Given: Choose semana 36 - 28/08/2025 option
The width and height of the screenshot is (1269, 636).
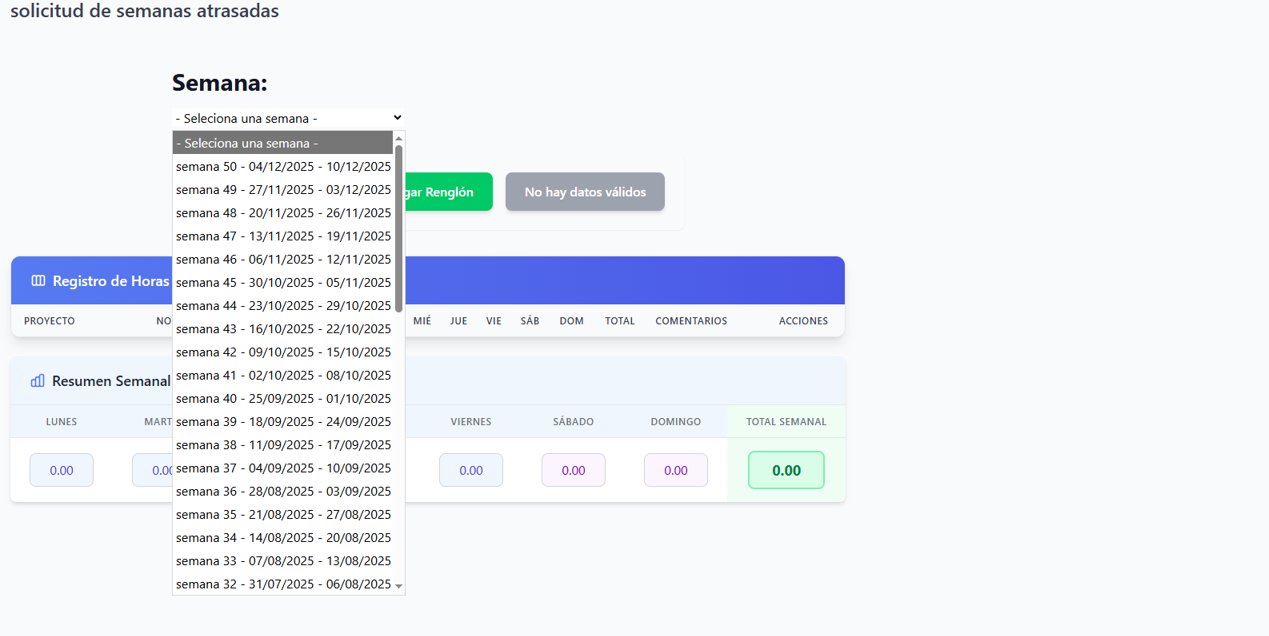Looking at the screenshot, I should point(283,491).
